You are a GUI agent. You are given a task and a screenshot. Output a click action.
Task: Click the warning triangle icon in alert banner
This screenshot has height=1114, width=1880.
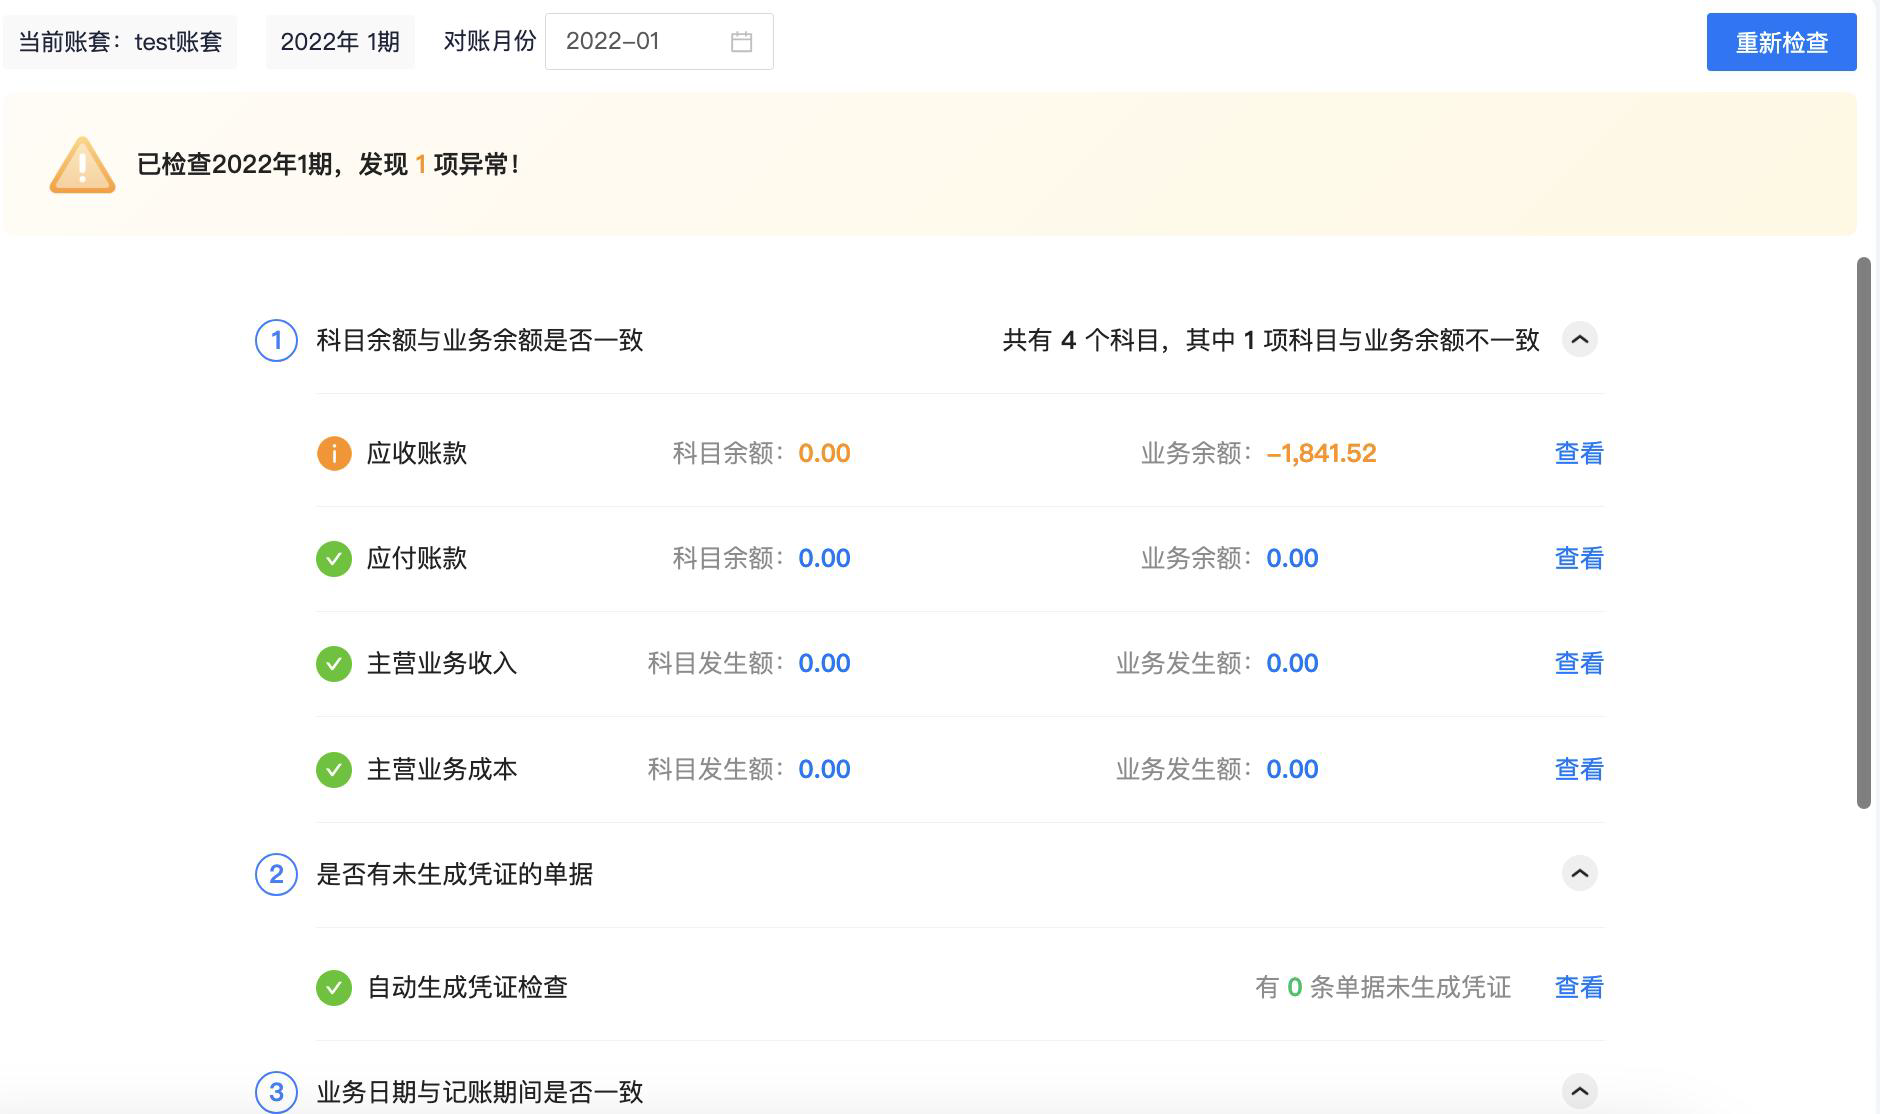coord(82,165)
